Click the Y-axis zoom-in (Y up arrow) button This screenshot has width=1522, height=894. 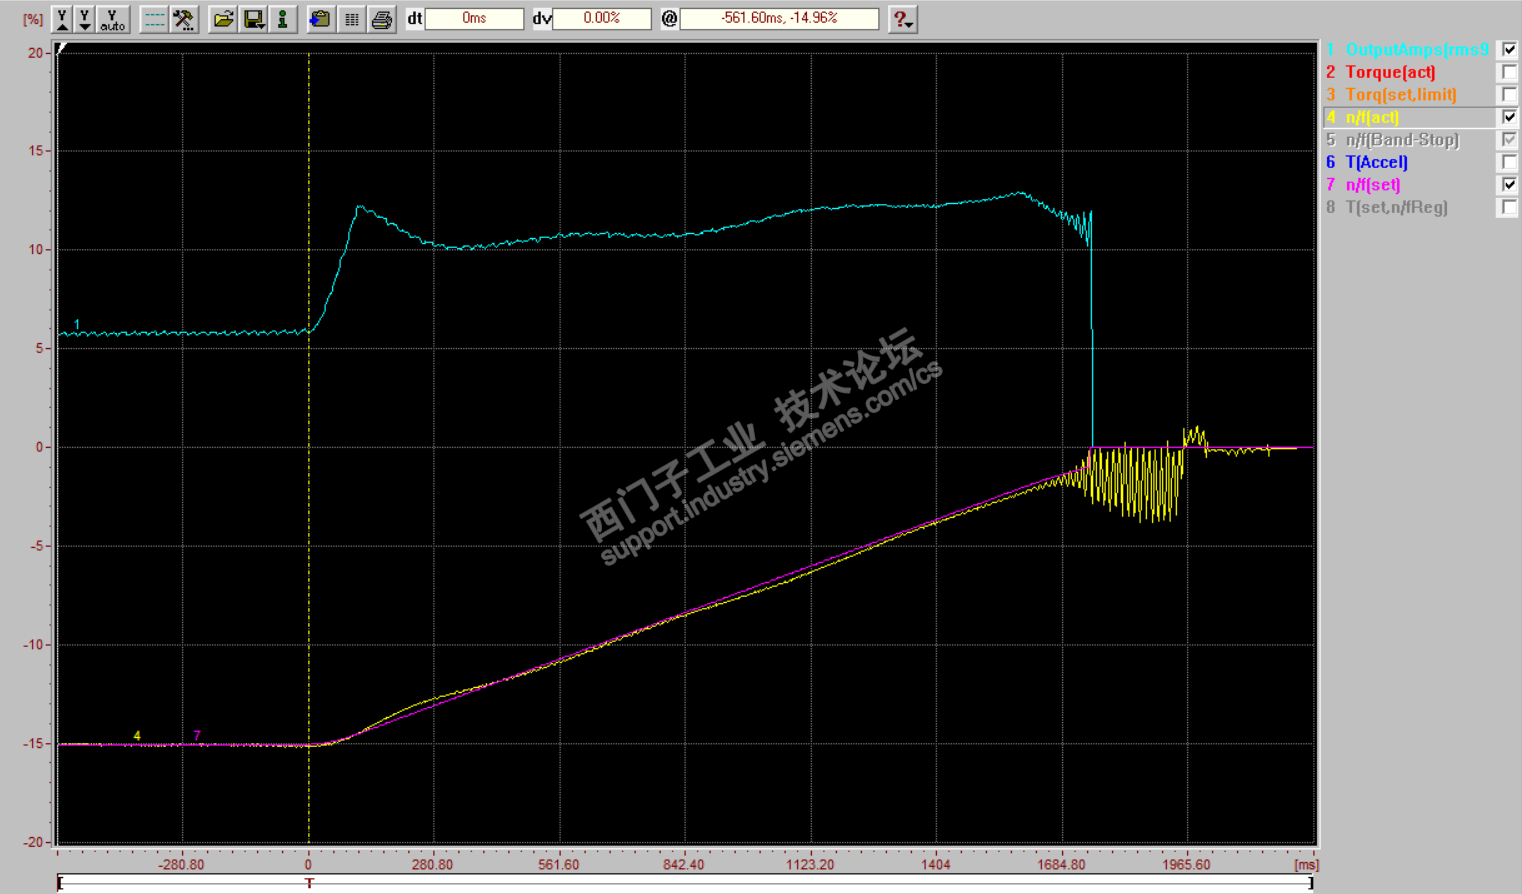62,19
